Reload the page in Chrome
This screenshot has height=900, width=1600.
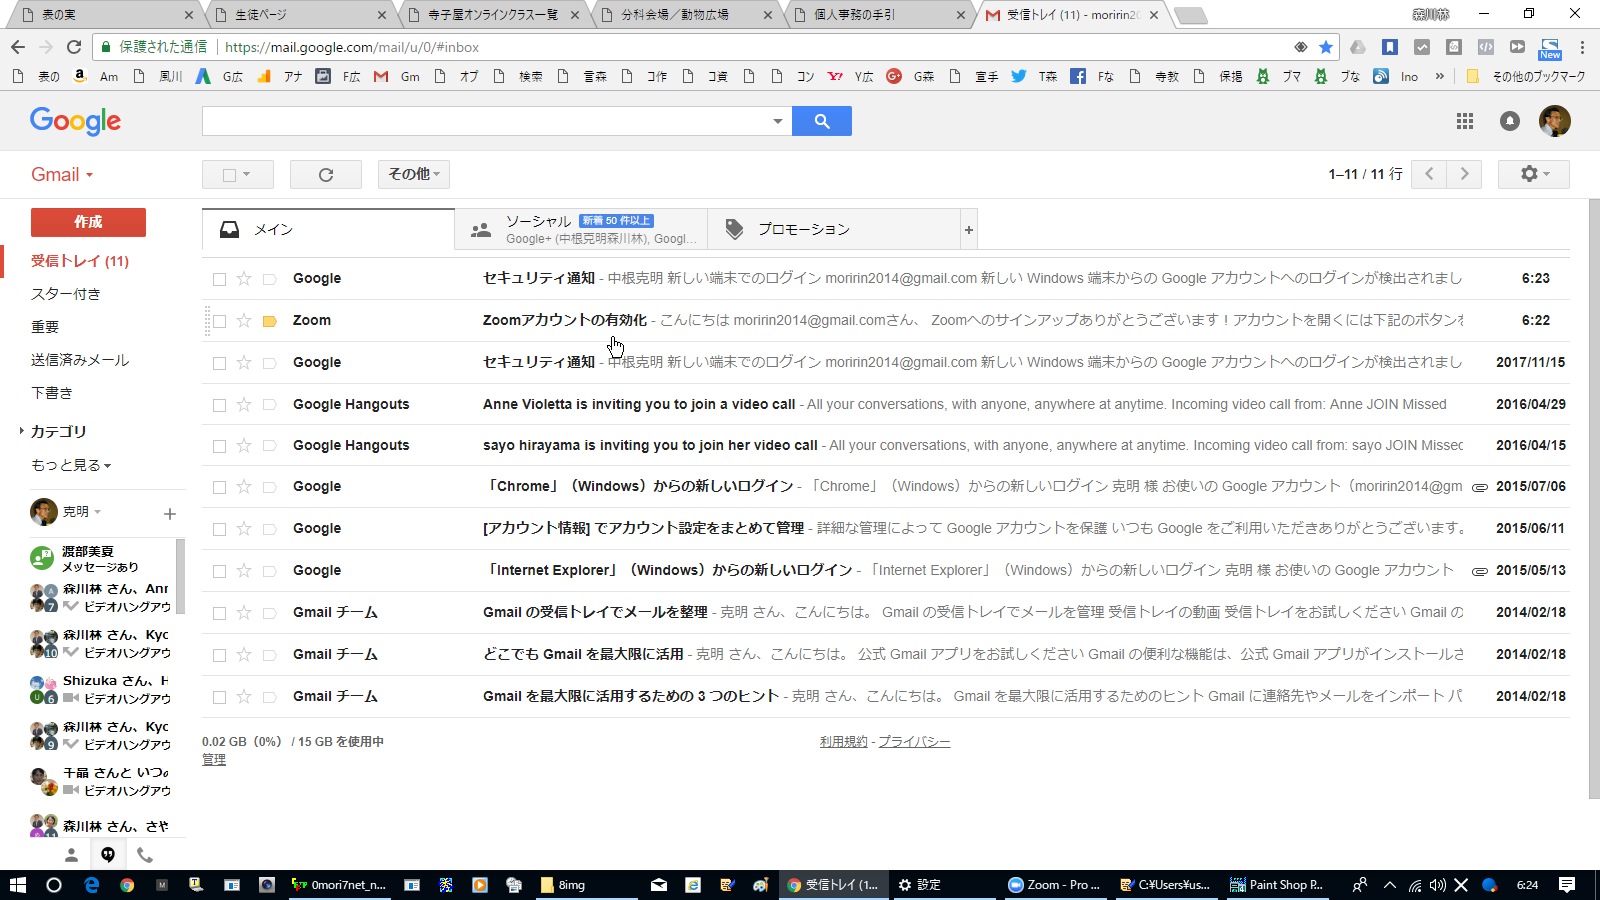[x=74, y=47]
